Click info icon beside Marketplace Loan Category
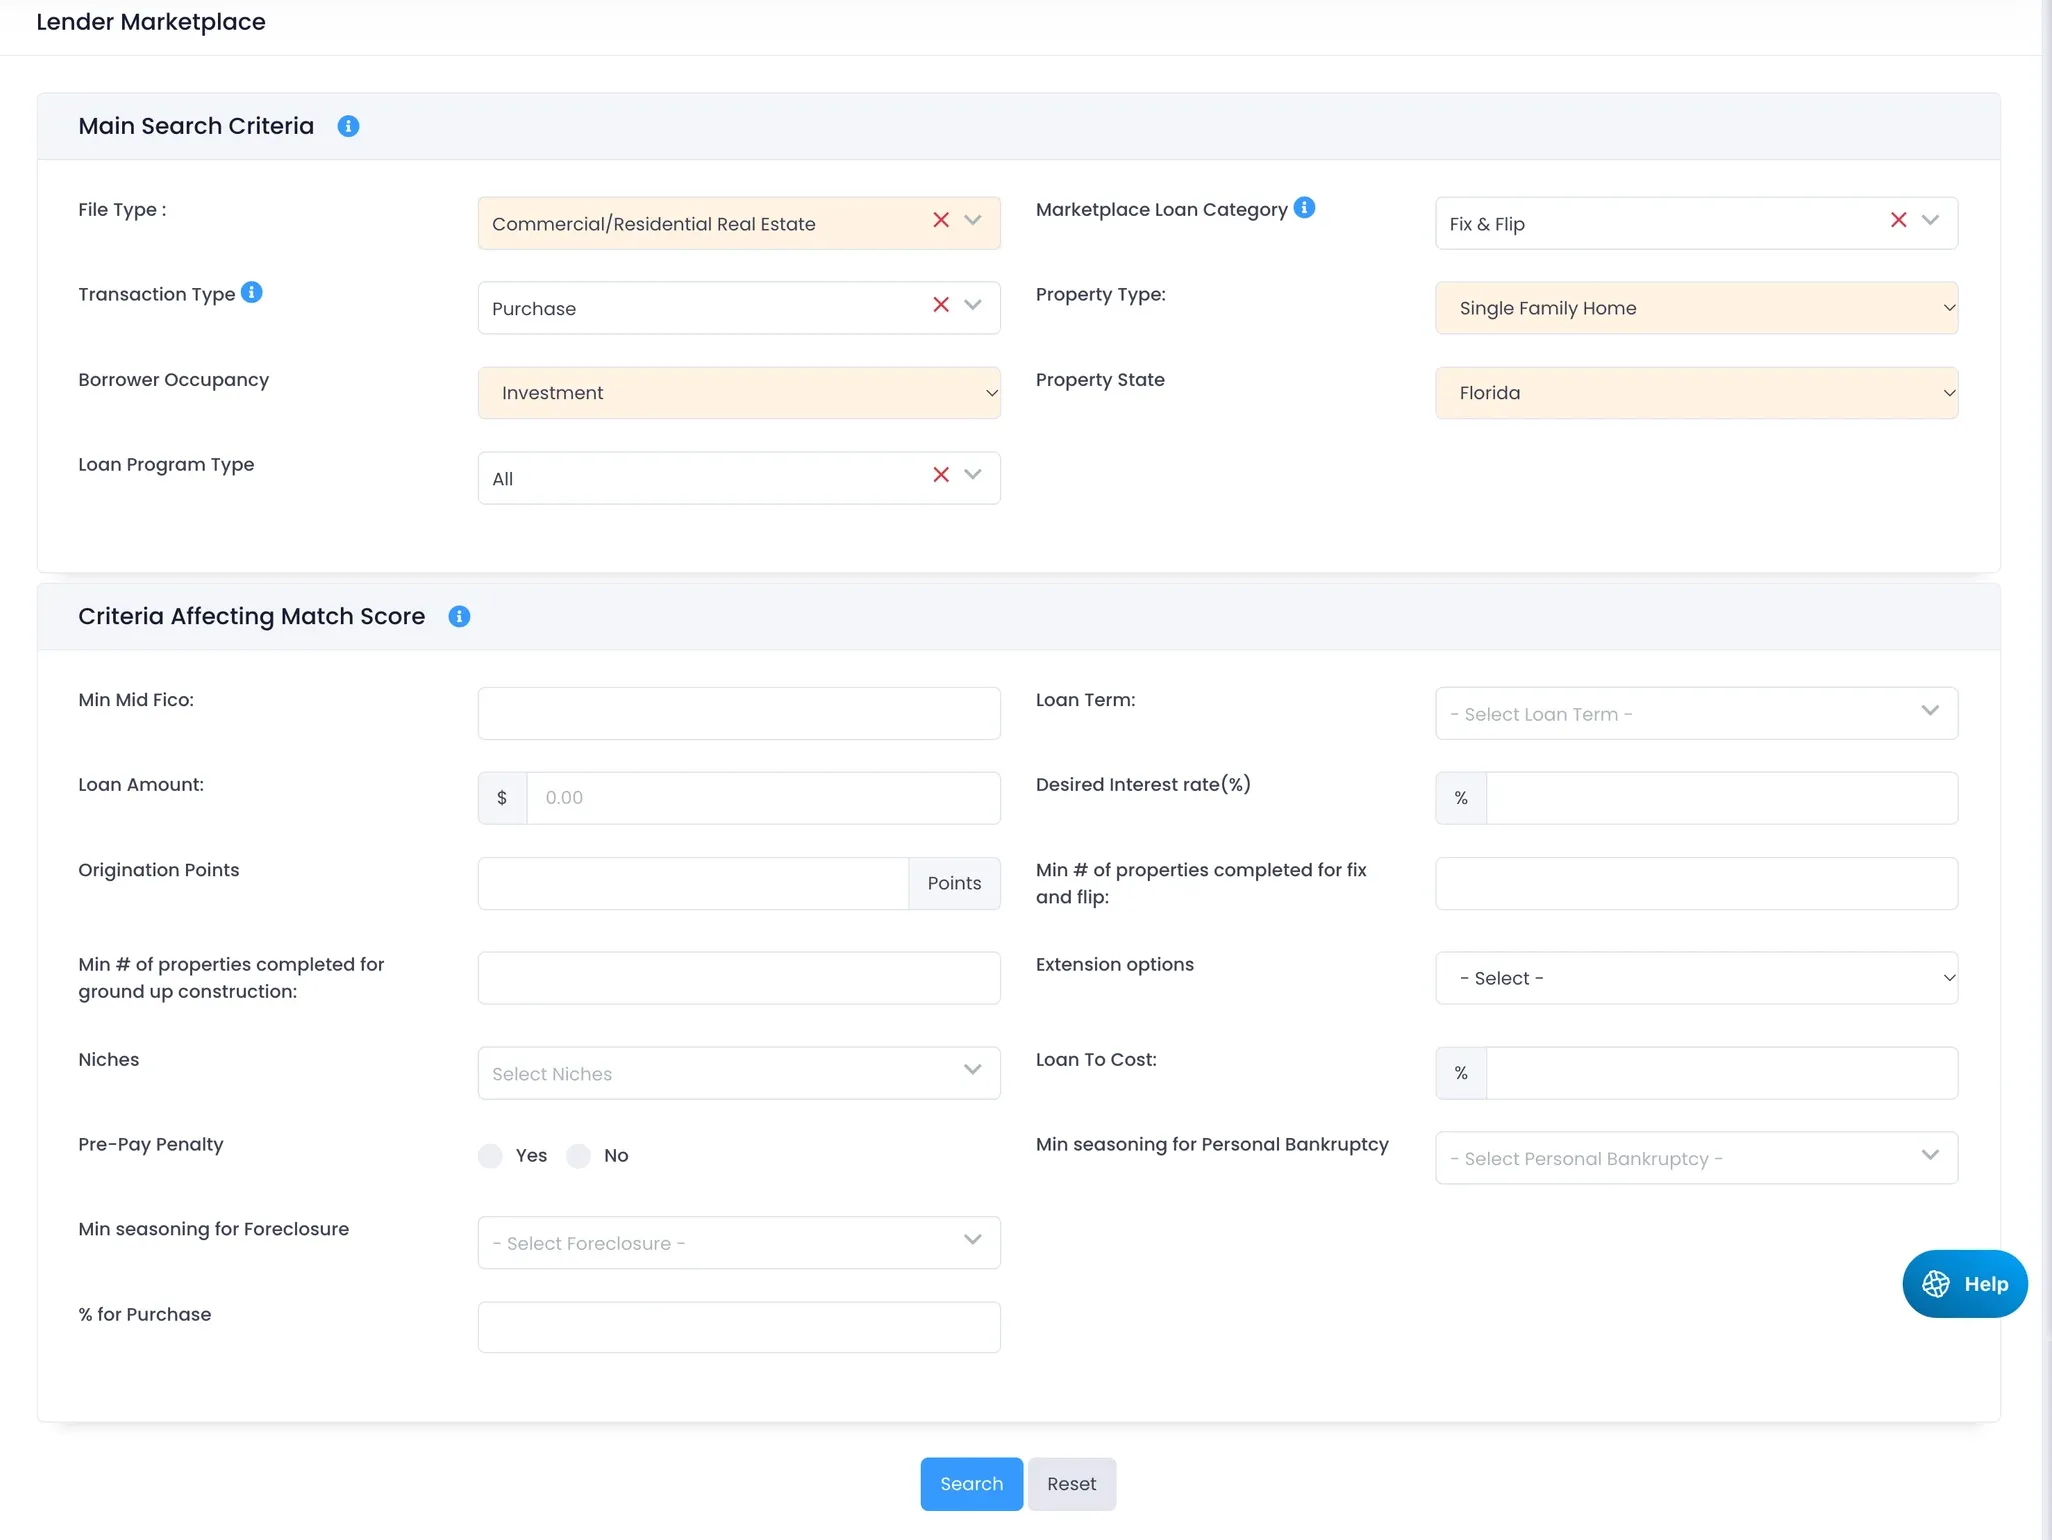 1304,207
